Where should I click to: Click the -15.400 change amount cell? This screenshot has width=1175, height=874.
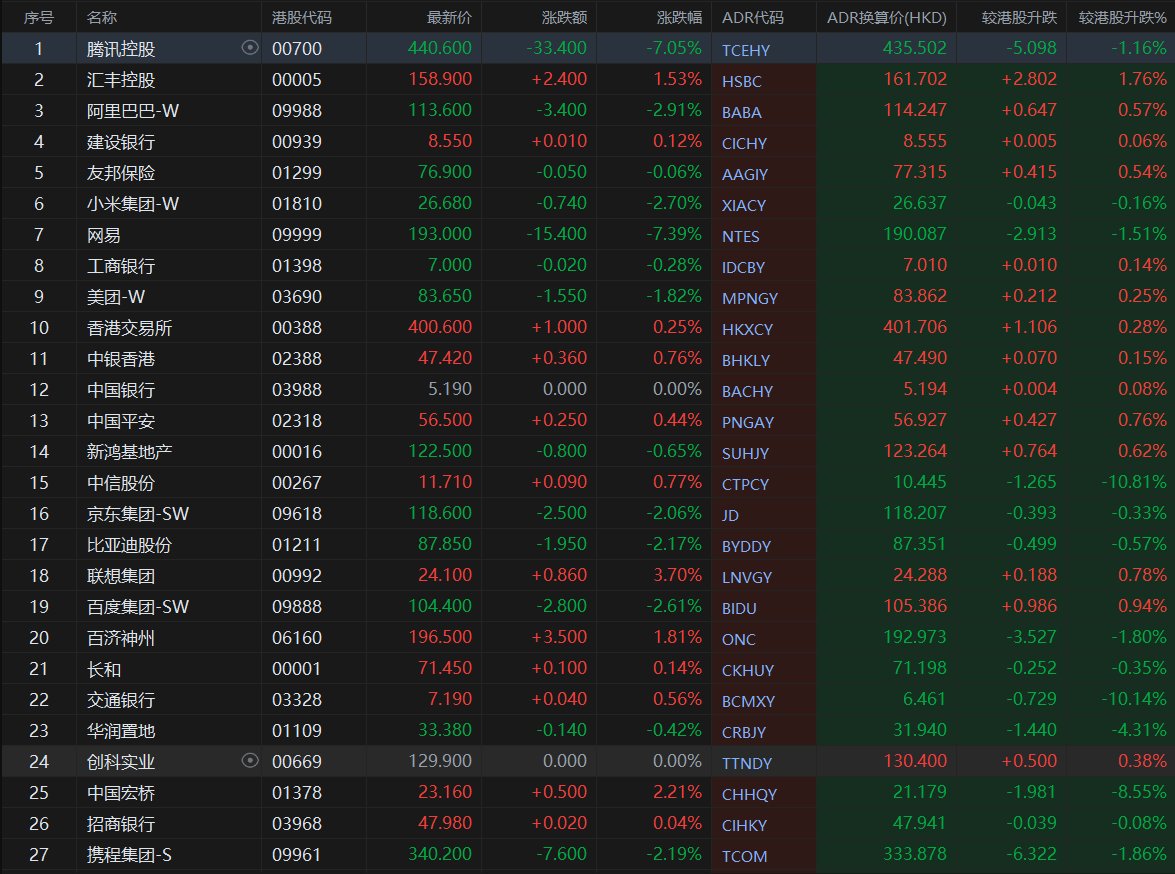click(x=557, y=234)
